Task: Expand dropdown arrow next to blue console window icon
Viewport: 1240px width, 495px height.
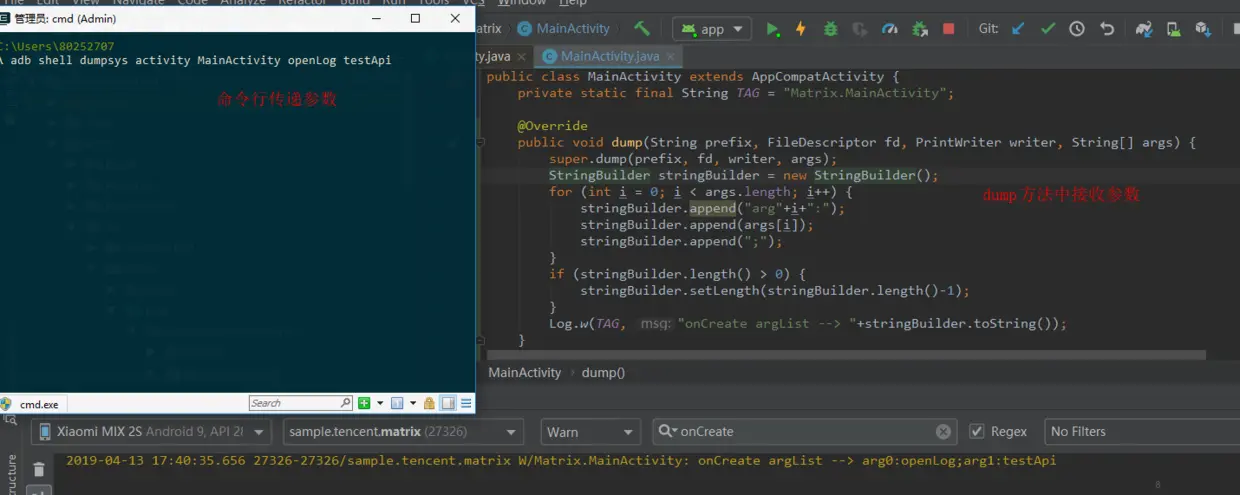Action: click(412, 404)
